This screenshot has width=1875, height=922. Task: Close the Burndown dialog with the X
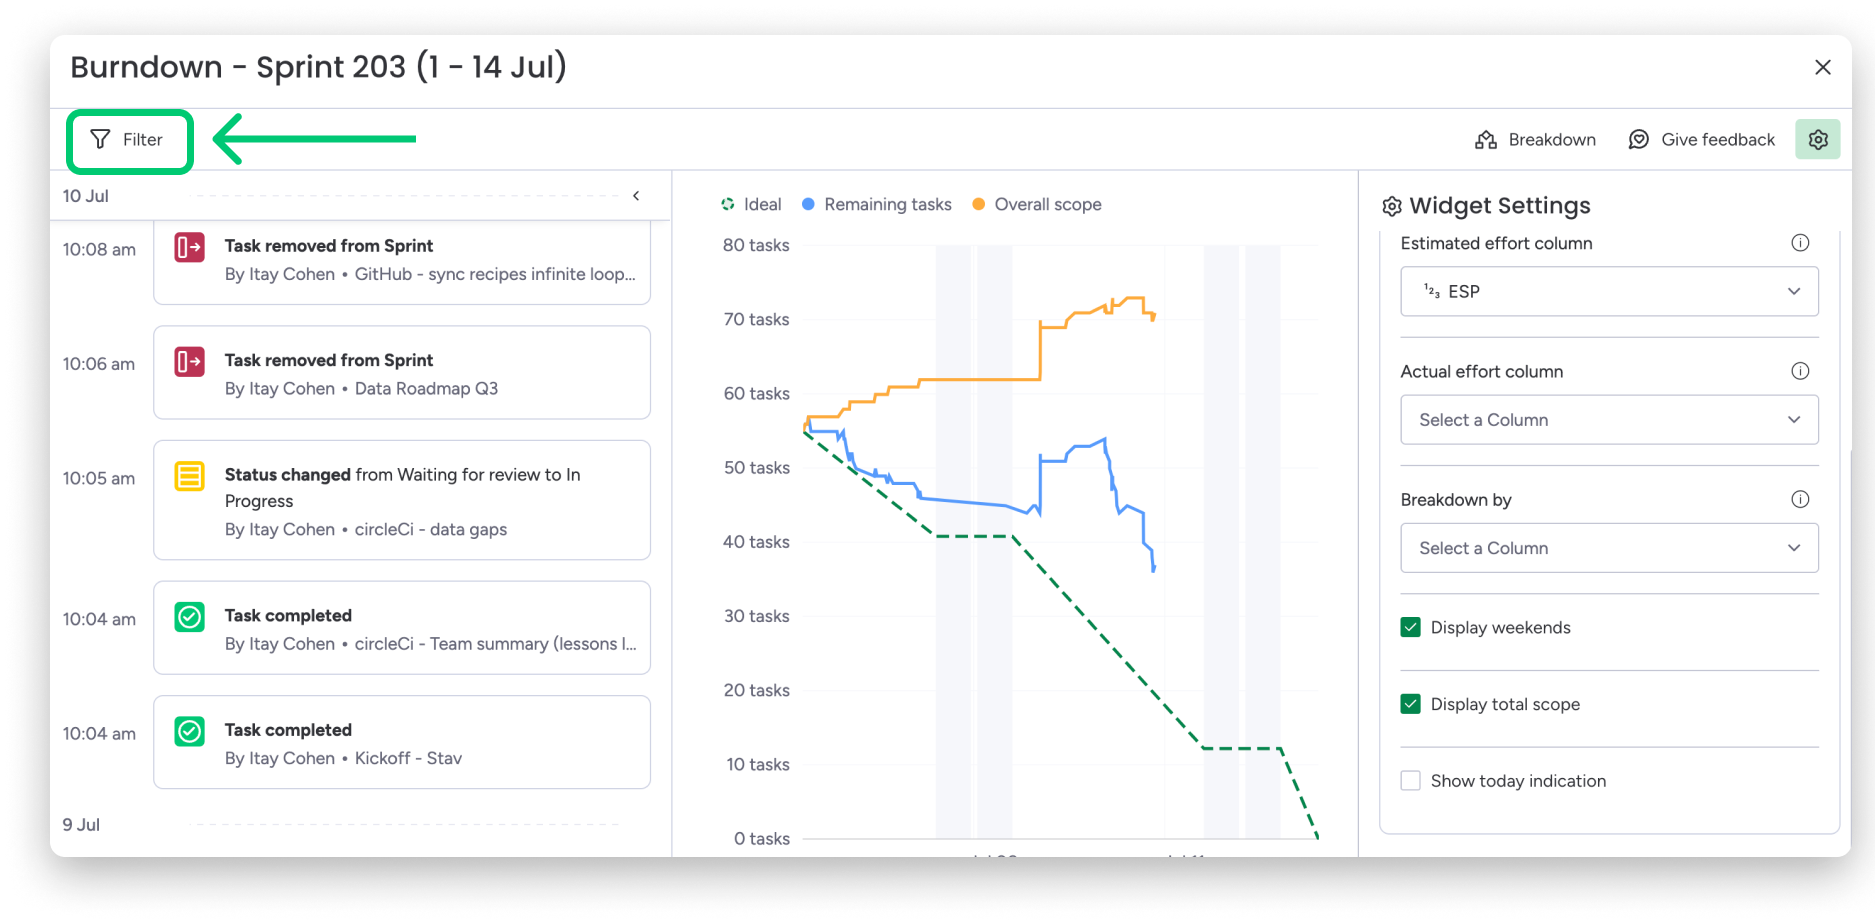coord(1823,67)
